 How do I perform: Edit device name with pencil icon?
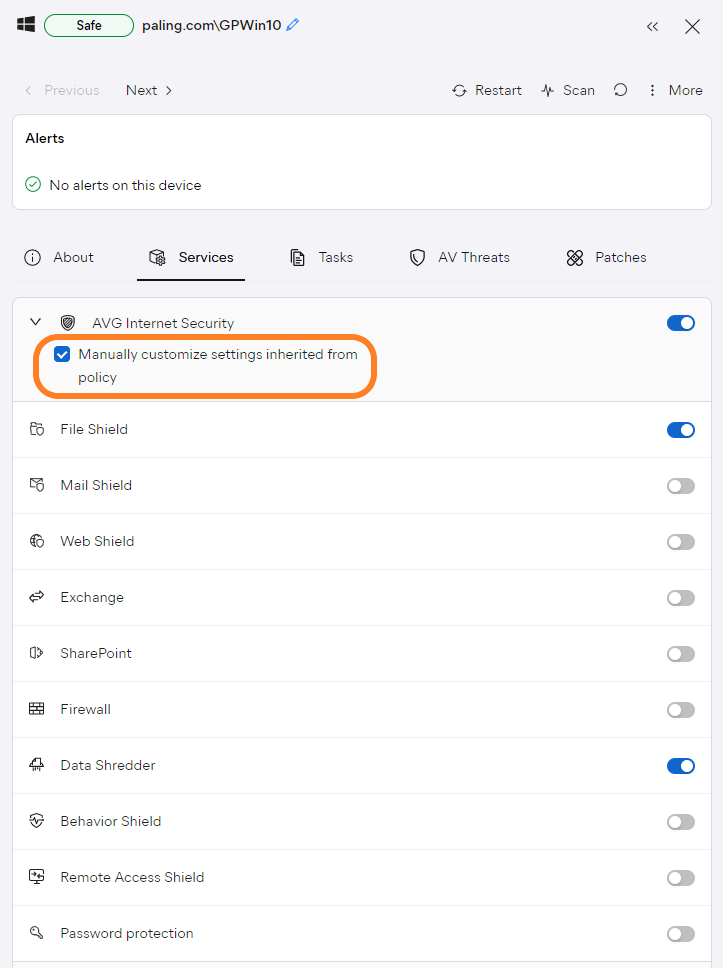pos(293,25)
